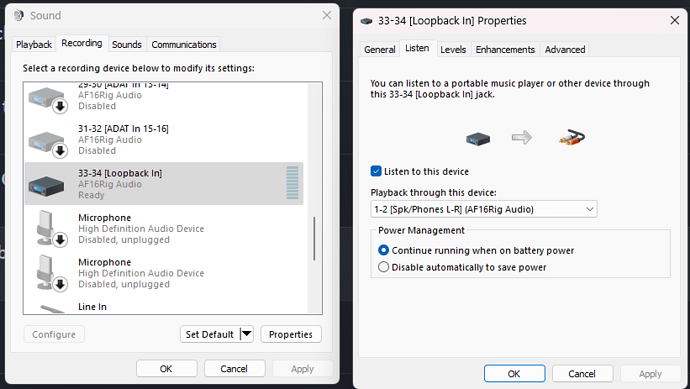Open the Playback through this device dropdown
The width and height of the screenshot is (690, 389).
point(484,209)
